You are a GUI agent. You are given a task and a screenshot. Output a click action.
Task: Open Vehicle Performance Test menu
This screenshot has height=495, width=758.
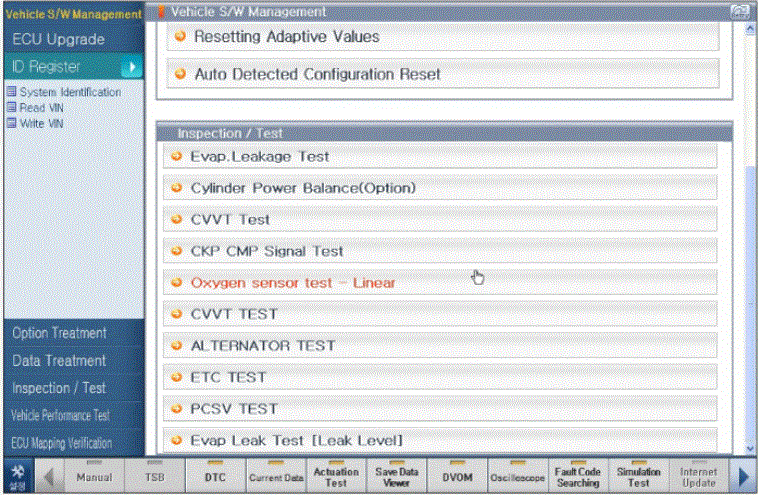[x=60, y=415]
